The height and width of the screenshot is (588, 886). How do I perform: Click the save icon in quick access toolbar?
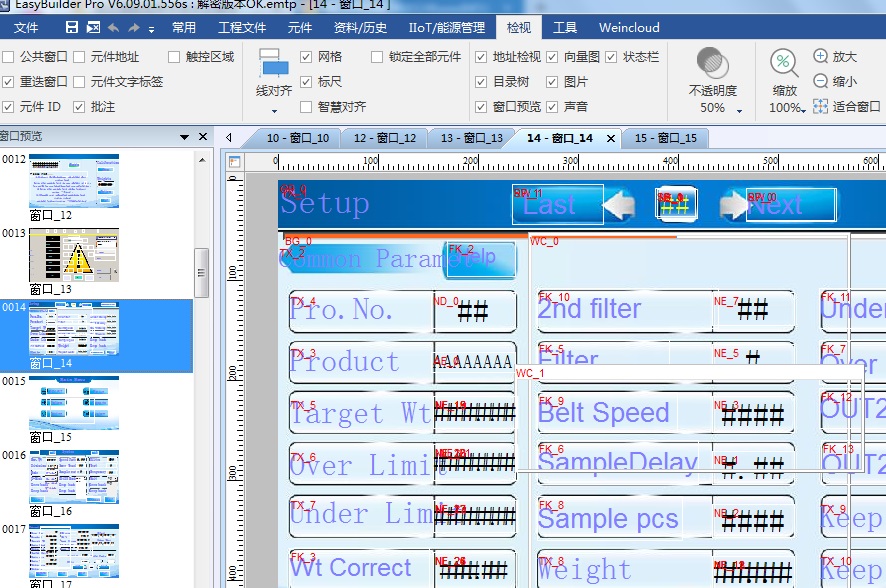(x=72, y=27)
